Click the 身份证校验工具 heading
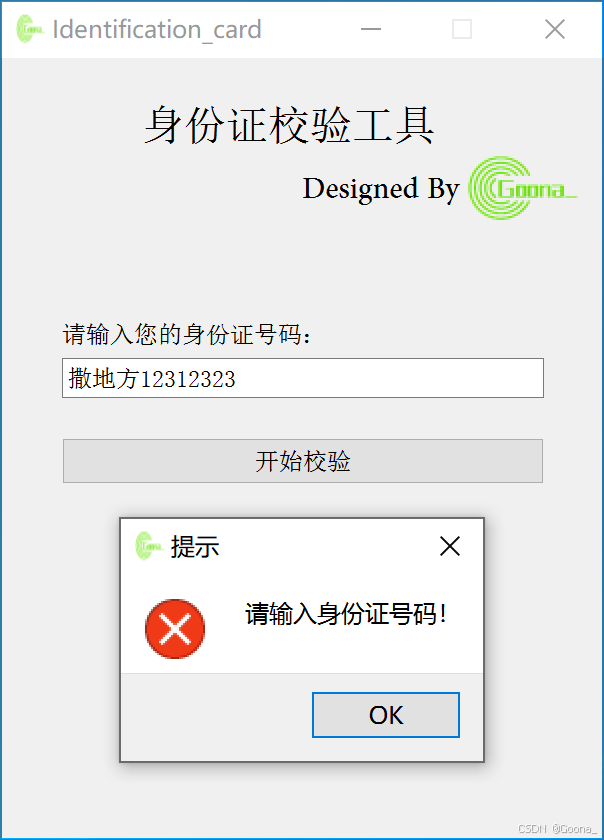Screen dimensions: 604x840 coord(289,125)
